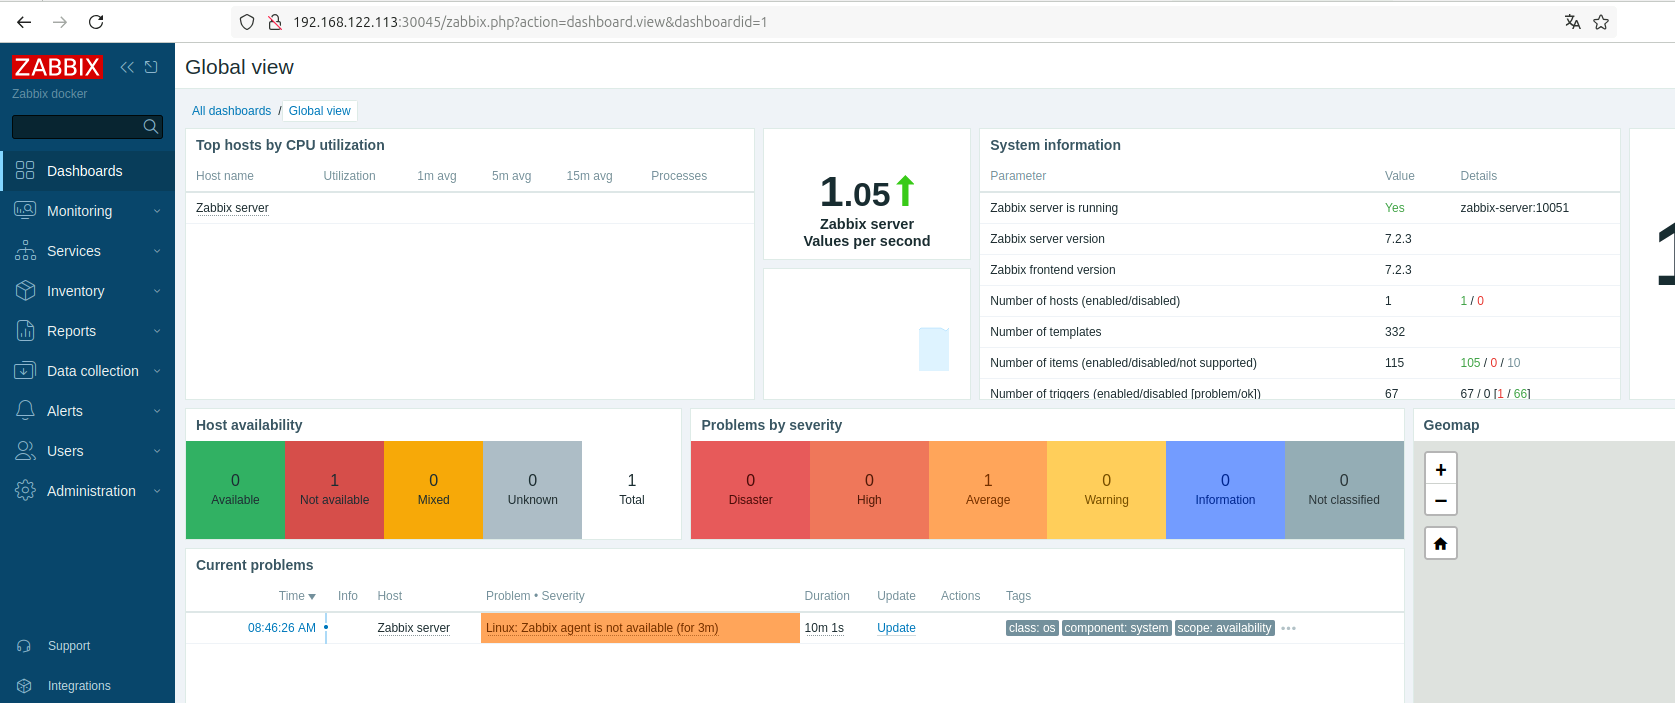Zoom out on the Geomap
Screen dimensions: 1675x703
(x=1440, y=500)
